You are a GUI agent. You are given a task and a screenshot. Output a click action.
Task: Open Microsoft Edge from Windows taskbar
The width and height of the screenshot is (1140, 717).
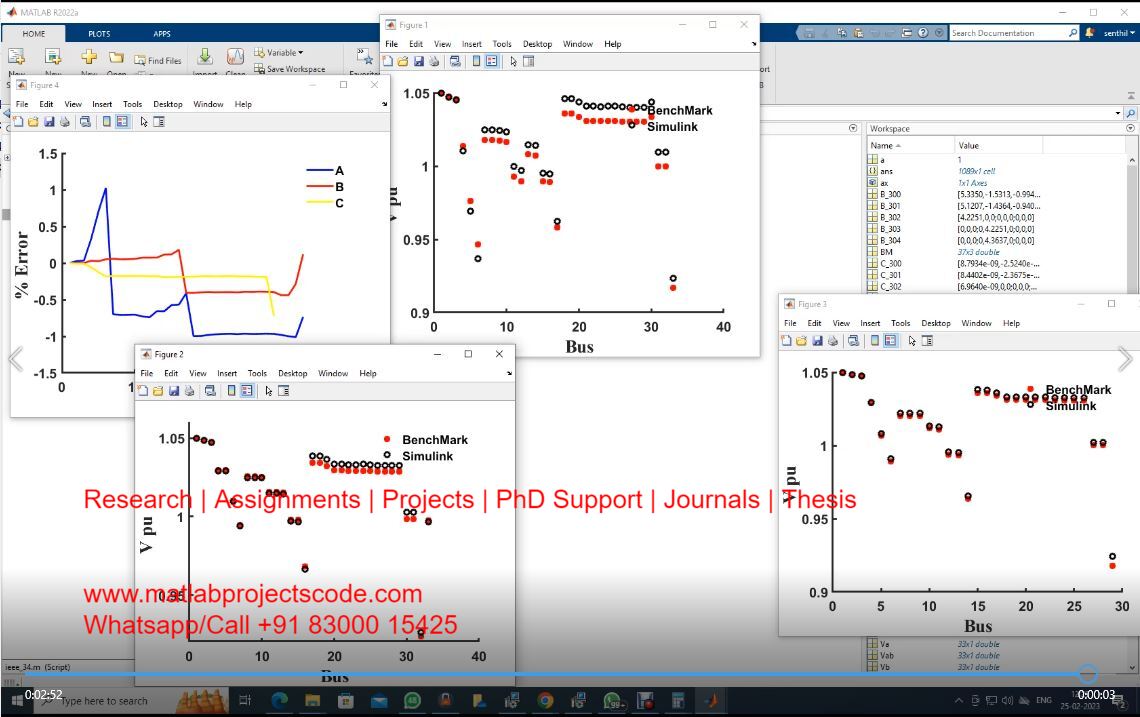[x=280, y=700]
